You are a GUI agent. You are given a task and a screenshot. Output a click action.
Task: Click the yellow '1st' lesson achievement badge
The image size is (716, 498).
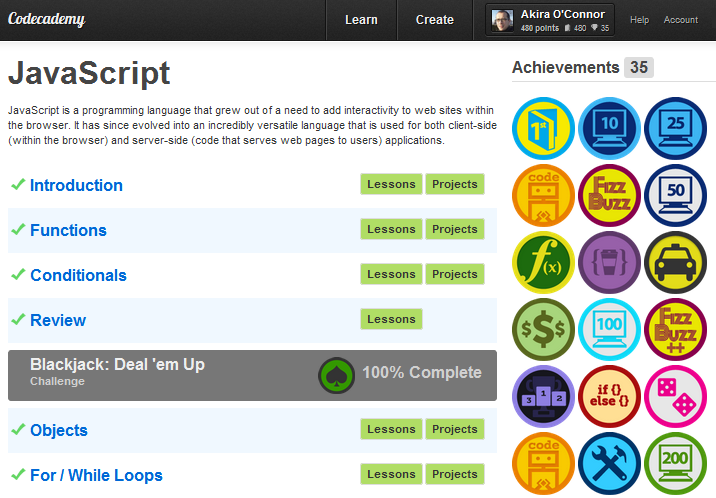point(543,128)
